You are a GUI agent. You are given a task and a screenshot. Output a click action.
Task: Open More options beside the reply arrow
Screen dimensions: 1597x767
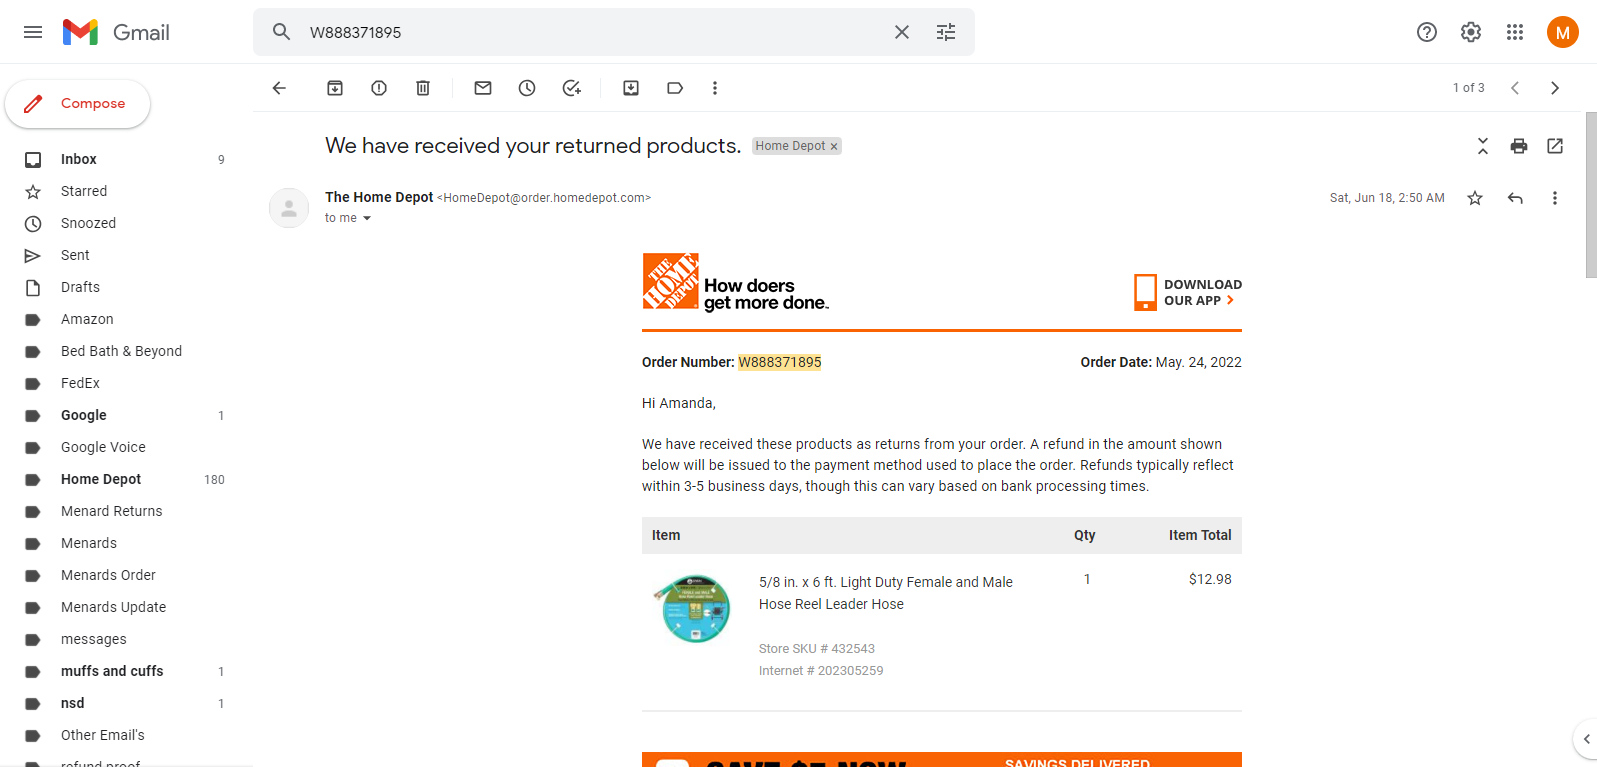click(1555, 198)
